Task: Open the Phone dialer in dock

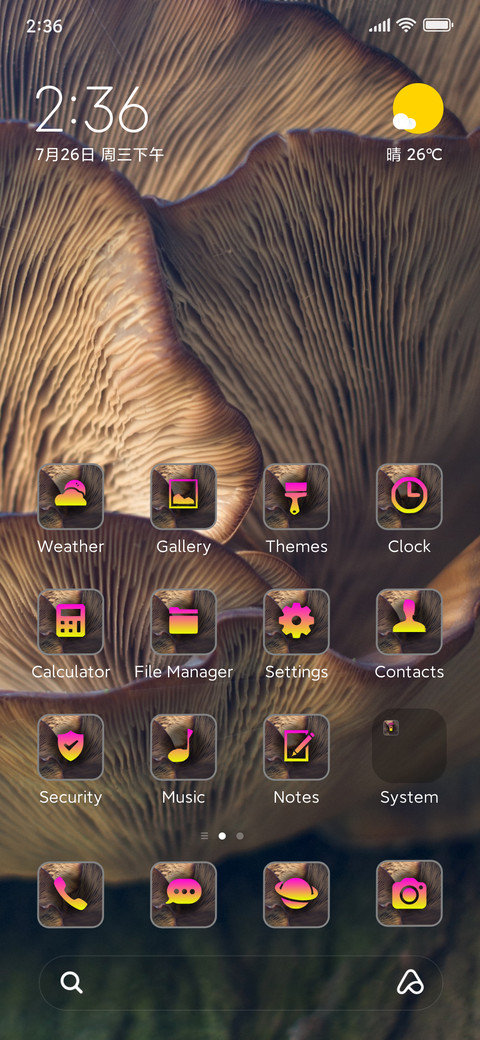Action: tap(71, 894)
